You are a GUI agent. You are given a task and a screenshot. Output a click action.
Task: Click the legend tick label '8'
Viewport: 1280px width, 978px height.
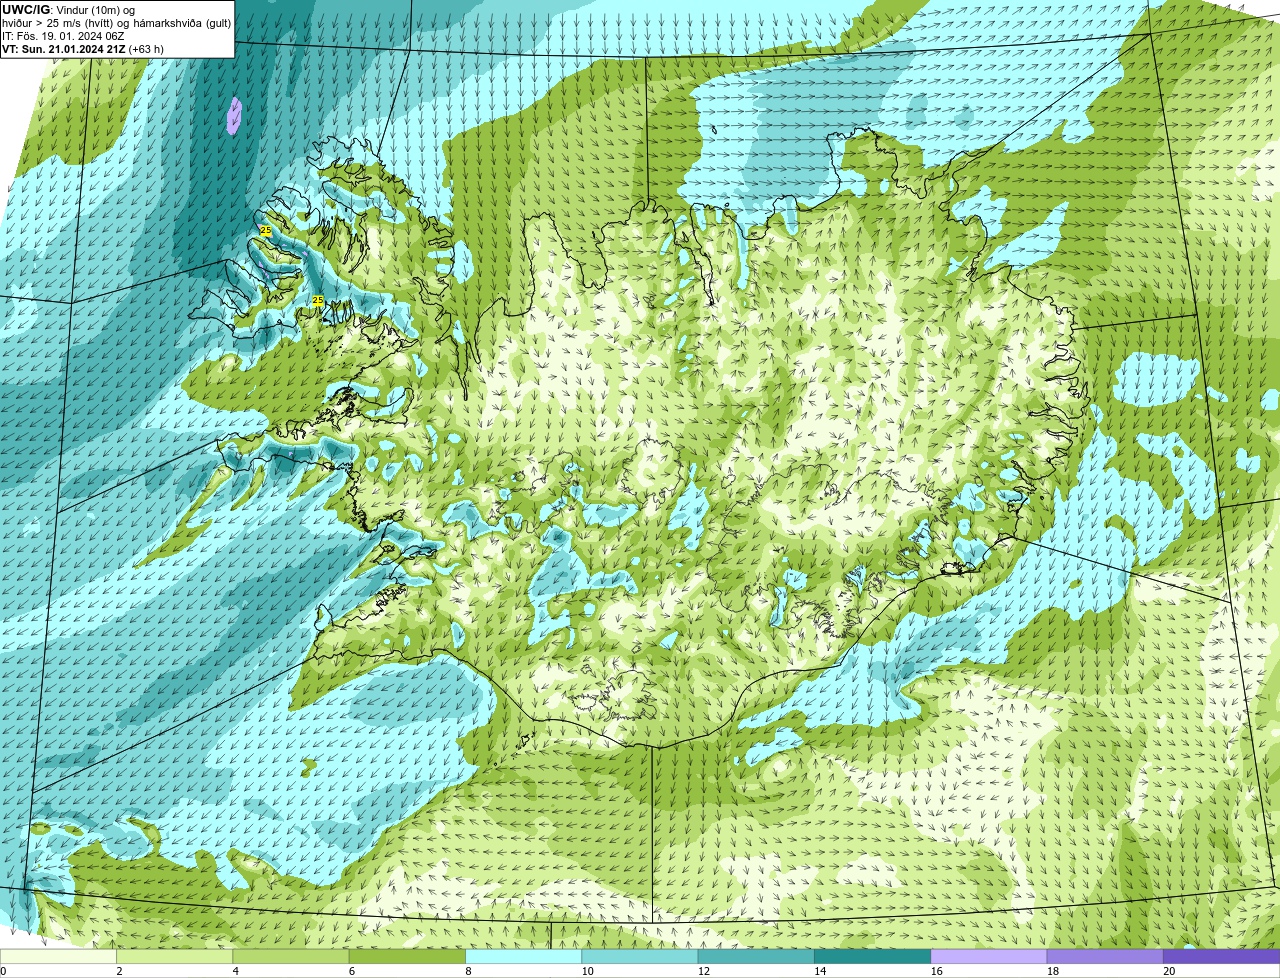469,971
